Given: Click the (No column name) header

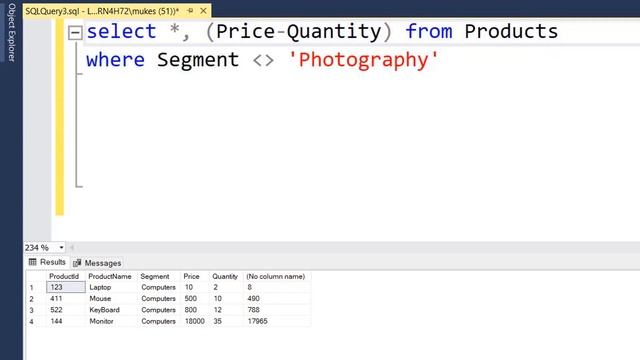Looking at the screenshot, I should click(x=276, y=276).
